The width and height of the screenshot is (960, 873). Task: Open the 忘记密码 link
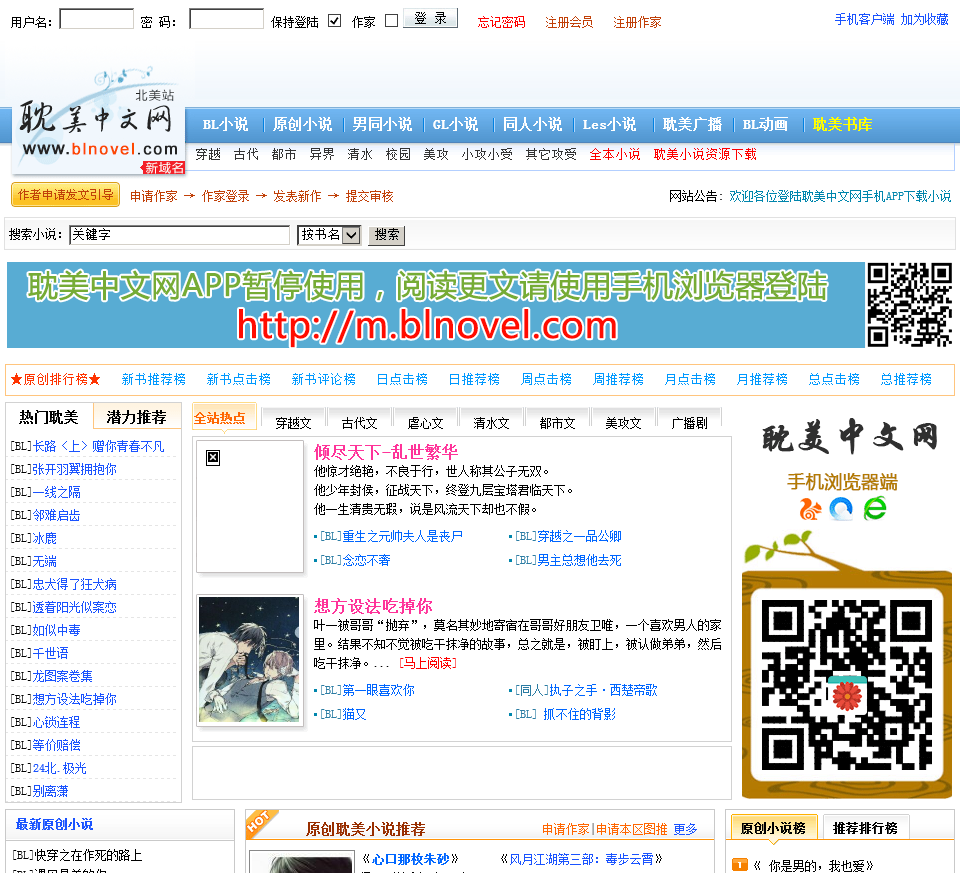(x=501, y=23)
